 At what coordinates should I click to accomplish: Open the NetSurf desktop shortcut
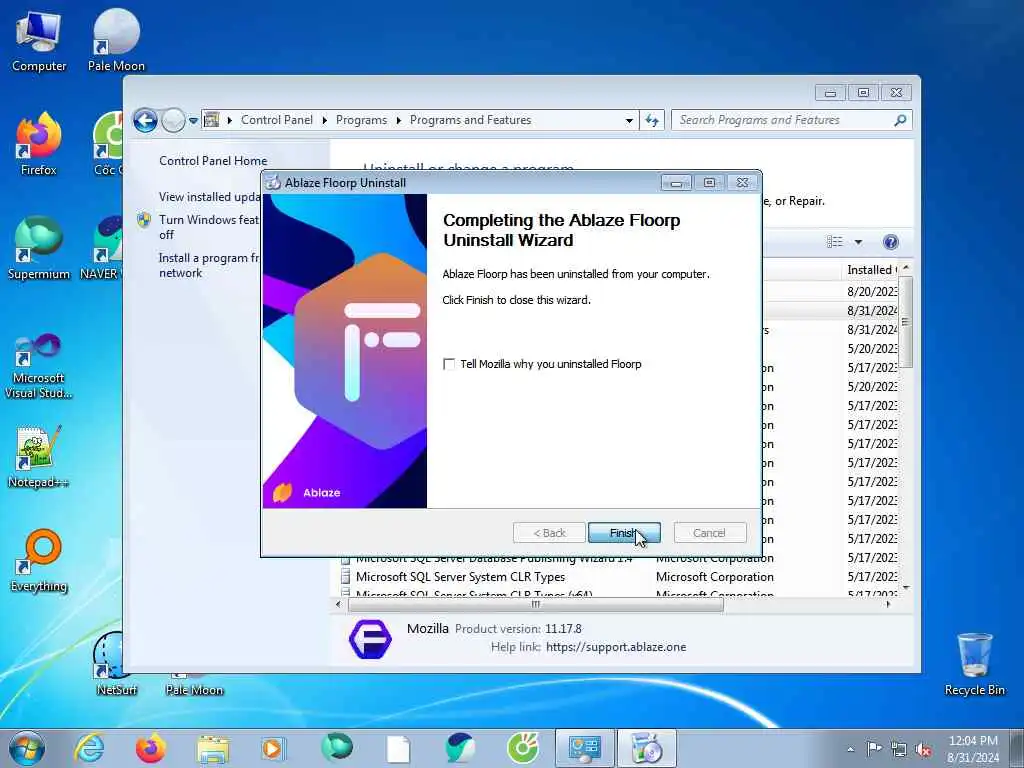116,664
